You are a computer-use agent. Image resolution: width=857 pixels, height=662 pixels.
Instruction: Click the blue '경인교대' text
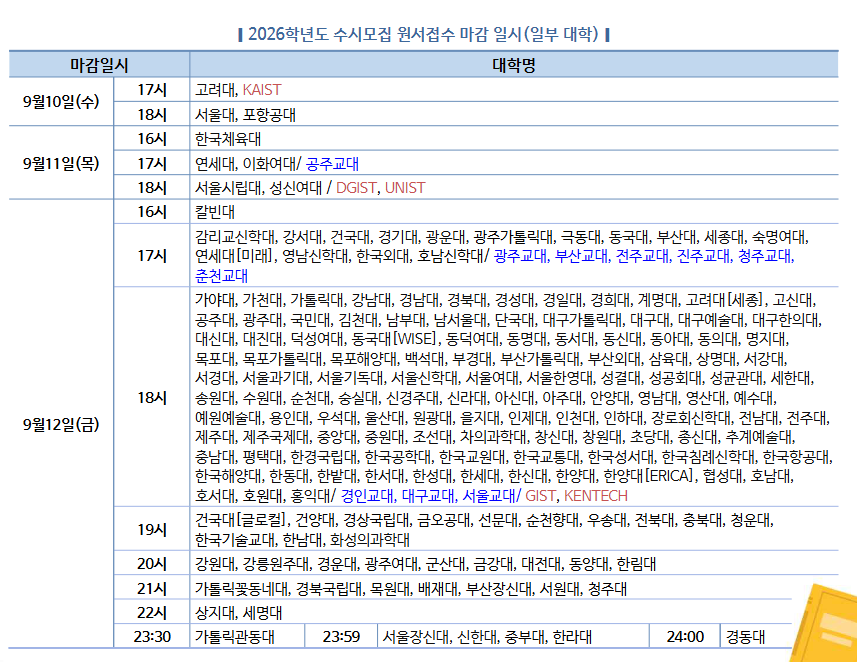pos(367,495)
